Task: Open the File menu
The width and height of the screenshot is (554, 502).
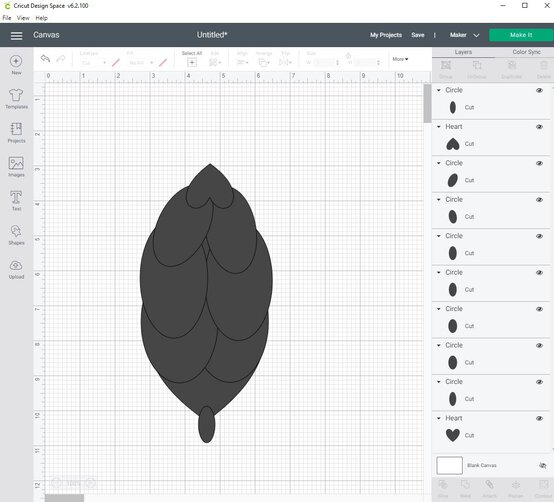Action: [7, 18]
